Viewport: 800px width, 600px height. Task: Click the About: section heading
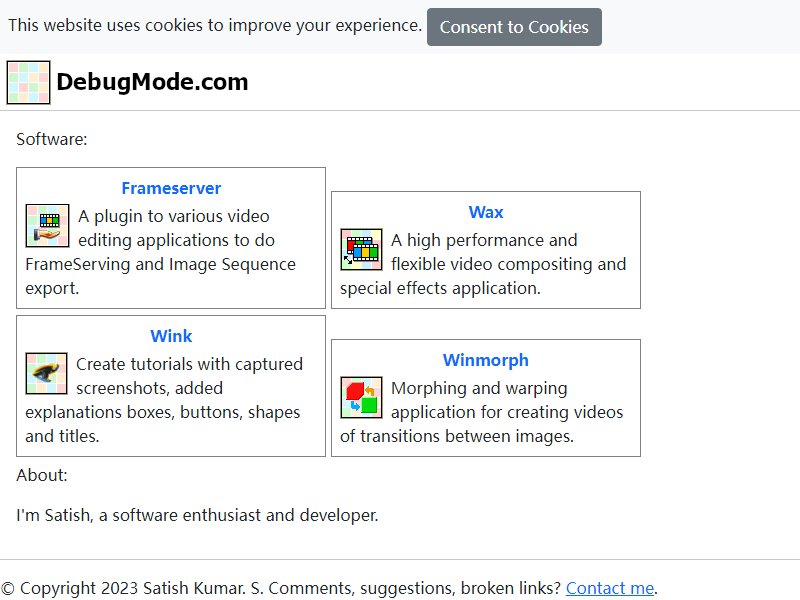point(42,476)
